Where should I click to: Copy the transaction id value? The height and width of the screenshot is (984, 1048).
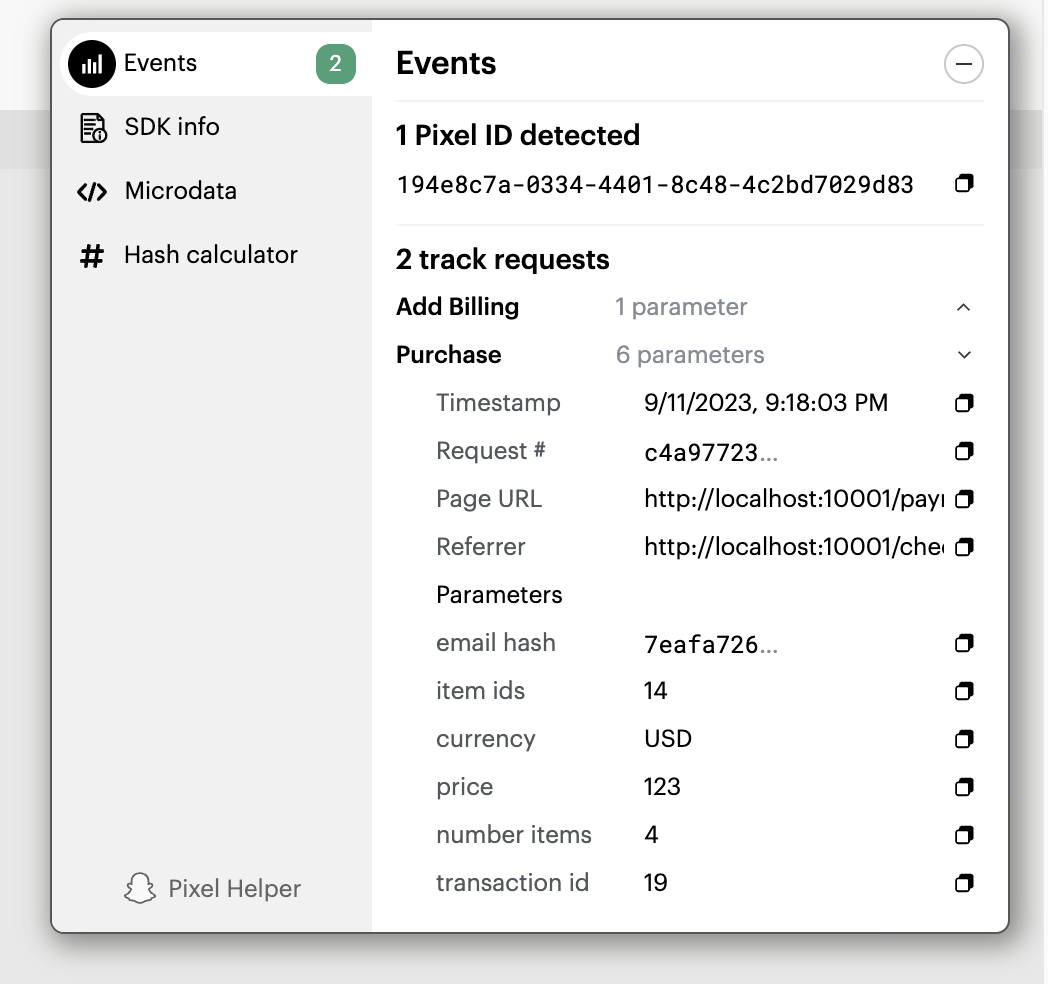pyautogui.click(x=964, y=883)
